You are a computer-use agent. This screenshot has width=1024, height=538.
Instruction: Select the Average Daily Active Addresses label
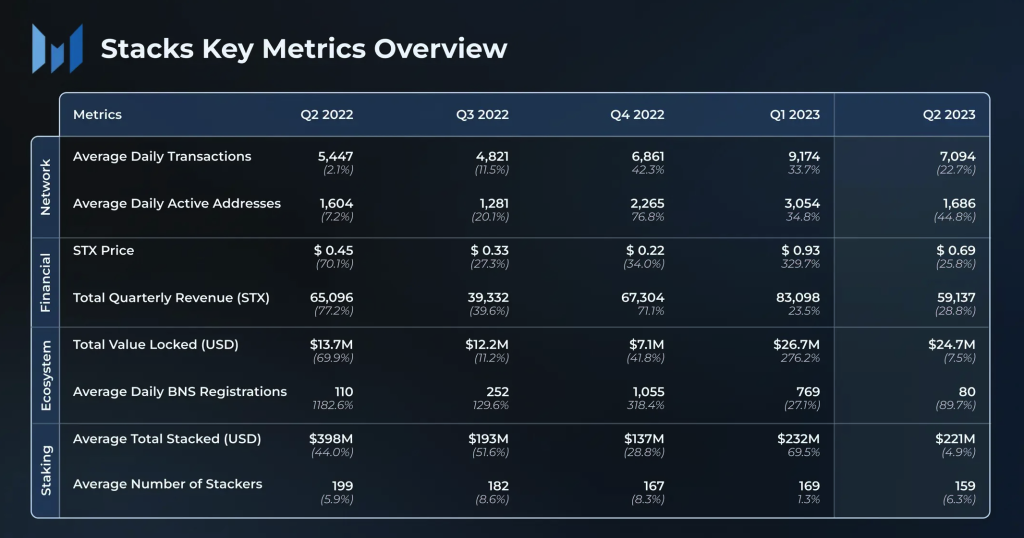177,204
